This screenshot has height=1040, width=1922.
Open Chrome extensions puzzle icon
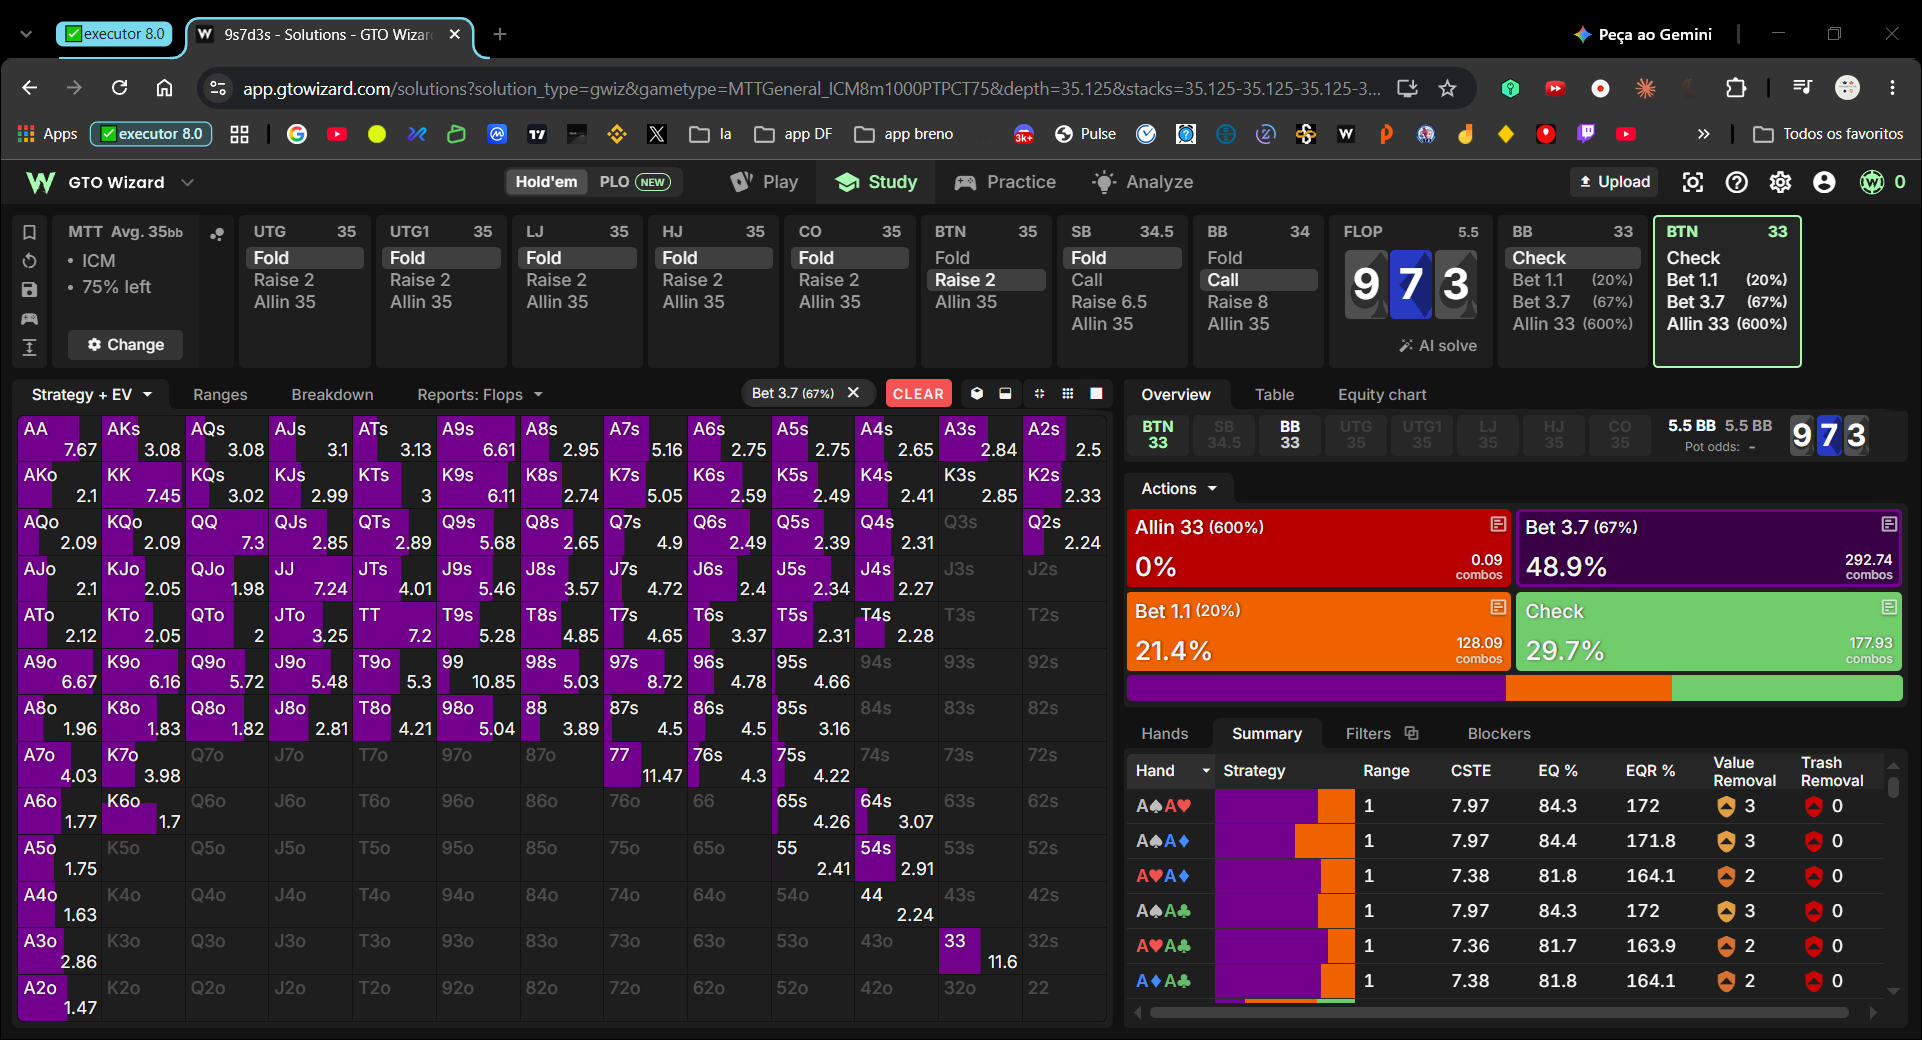1736,88
